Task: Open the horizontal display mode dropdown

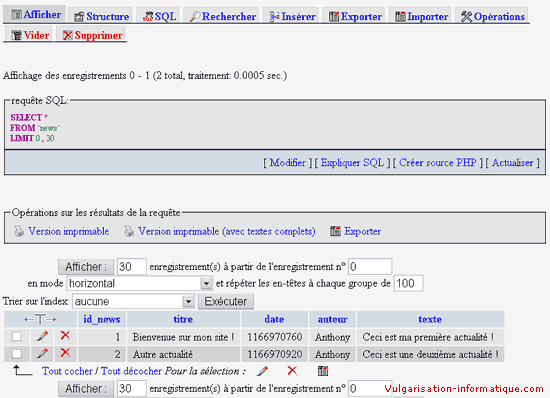Action: pyautogui.click(x=139, y=283)
